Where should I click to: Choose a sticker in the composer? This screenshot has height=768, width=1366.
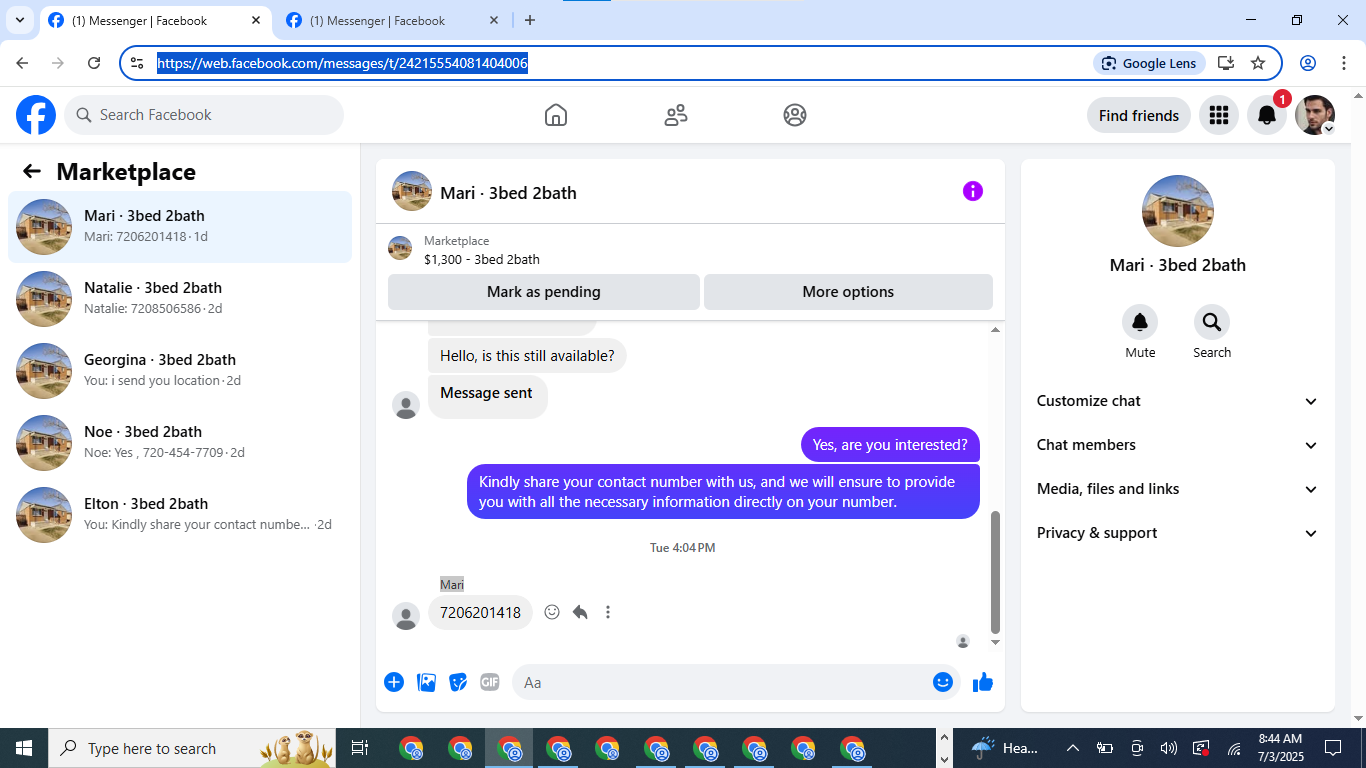click(458, 682)
